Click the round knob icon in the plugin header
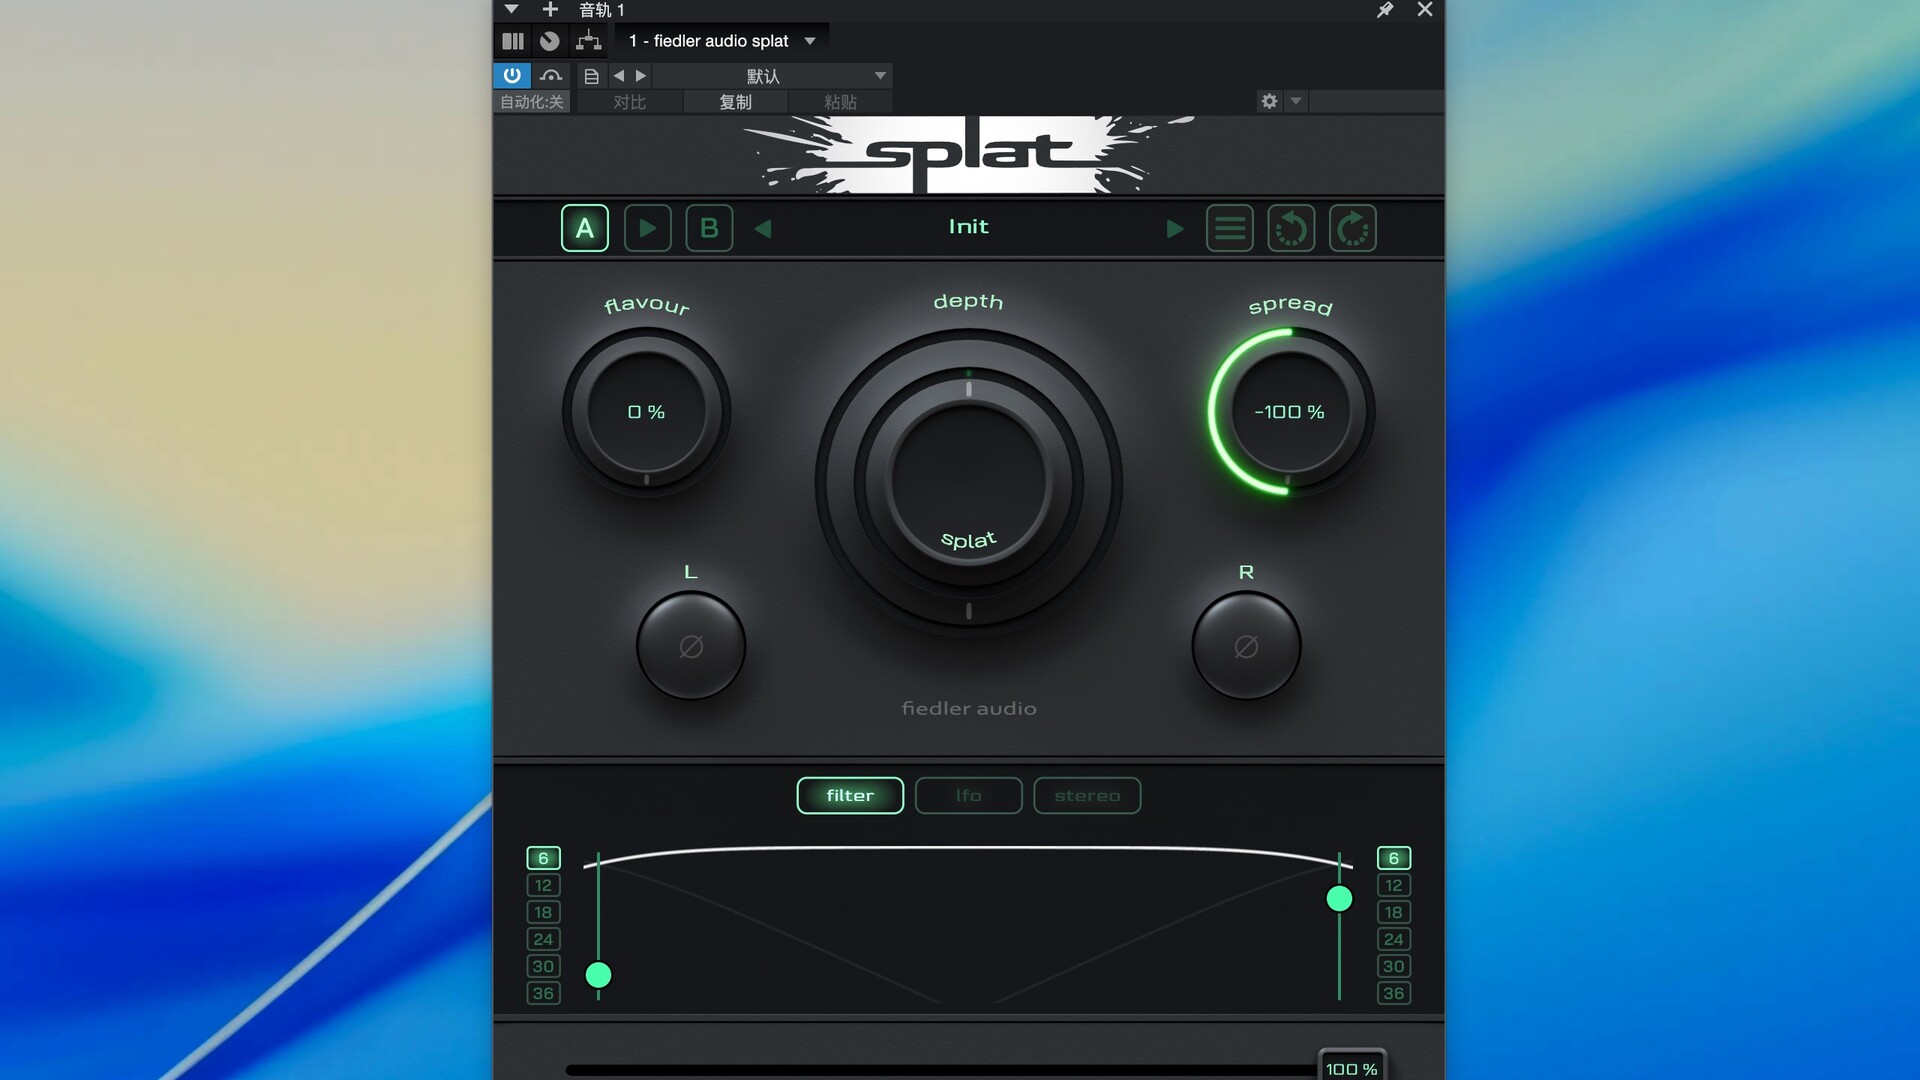1920x1080 pixels. (x=549, y=41)
